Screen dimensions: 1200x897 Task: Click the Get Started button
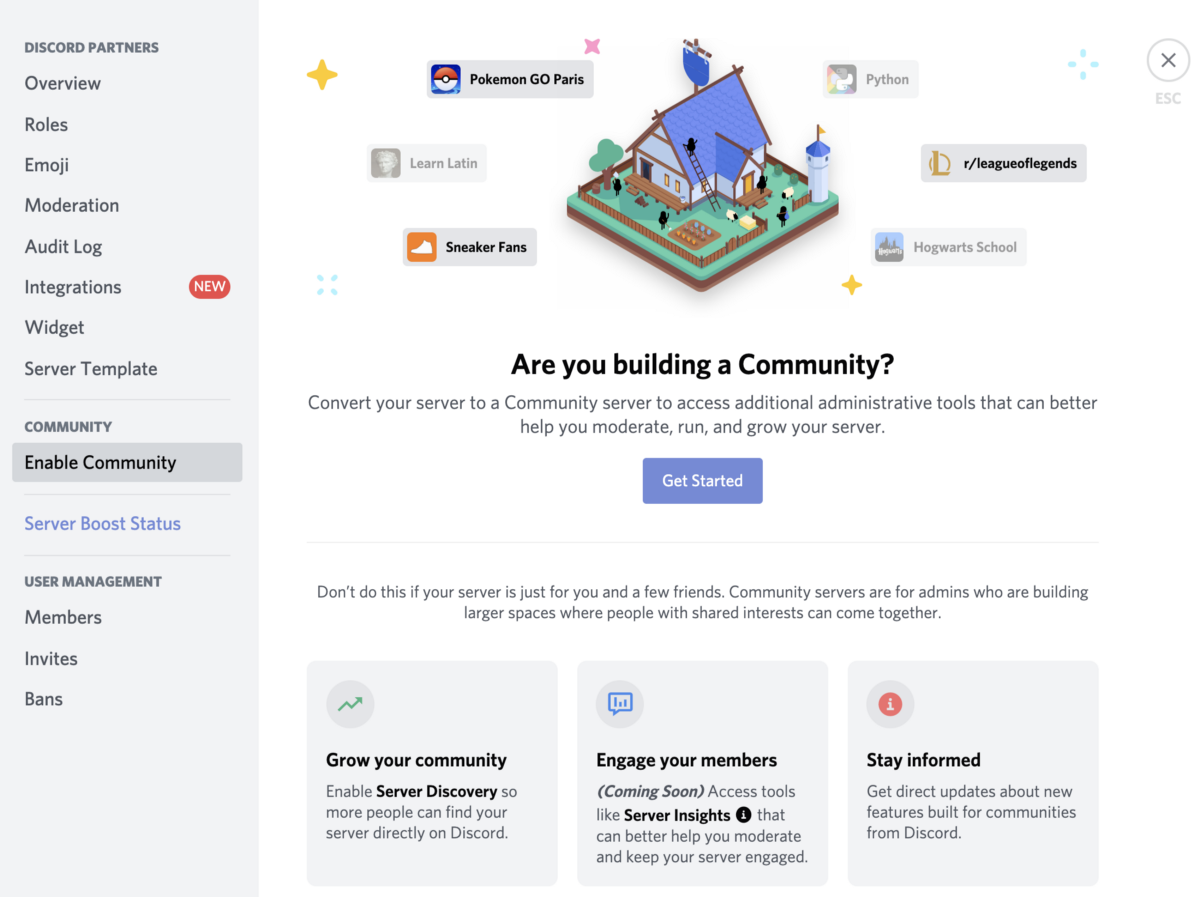pyautogui.click(x=702, y=481)
